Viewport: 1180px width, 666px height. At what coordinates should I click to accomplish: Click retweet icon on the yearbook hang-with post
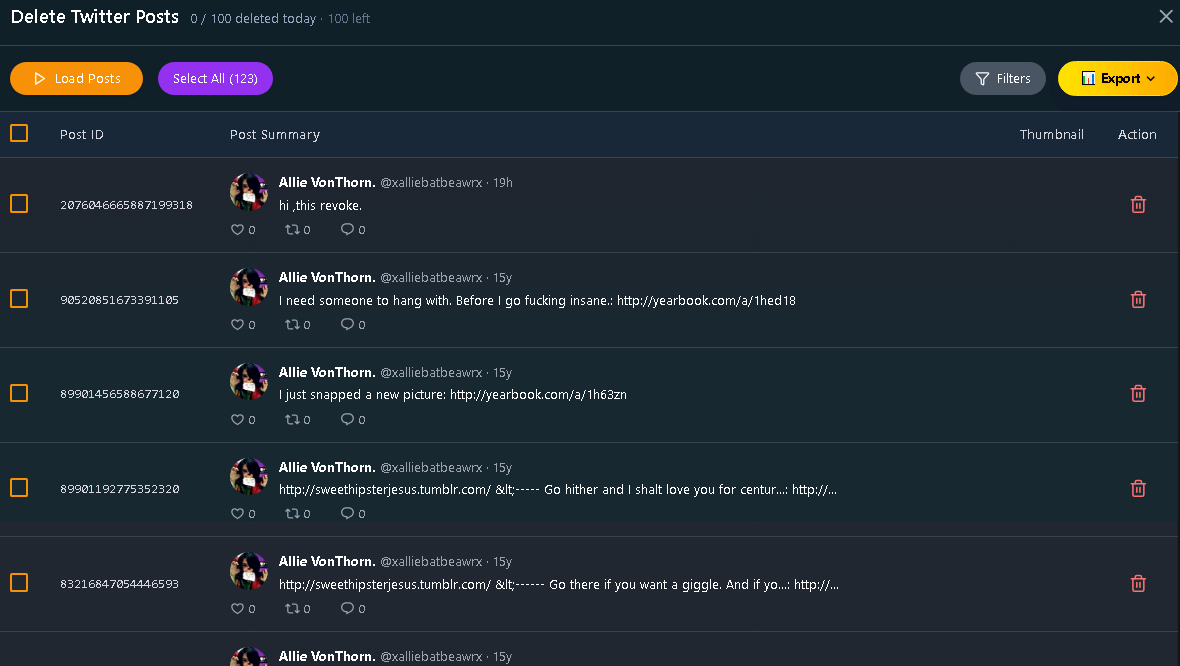[x=292, y=324]
